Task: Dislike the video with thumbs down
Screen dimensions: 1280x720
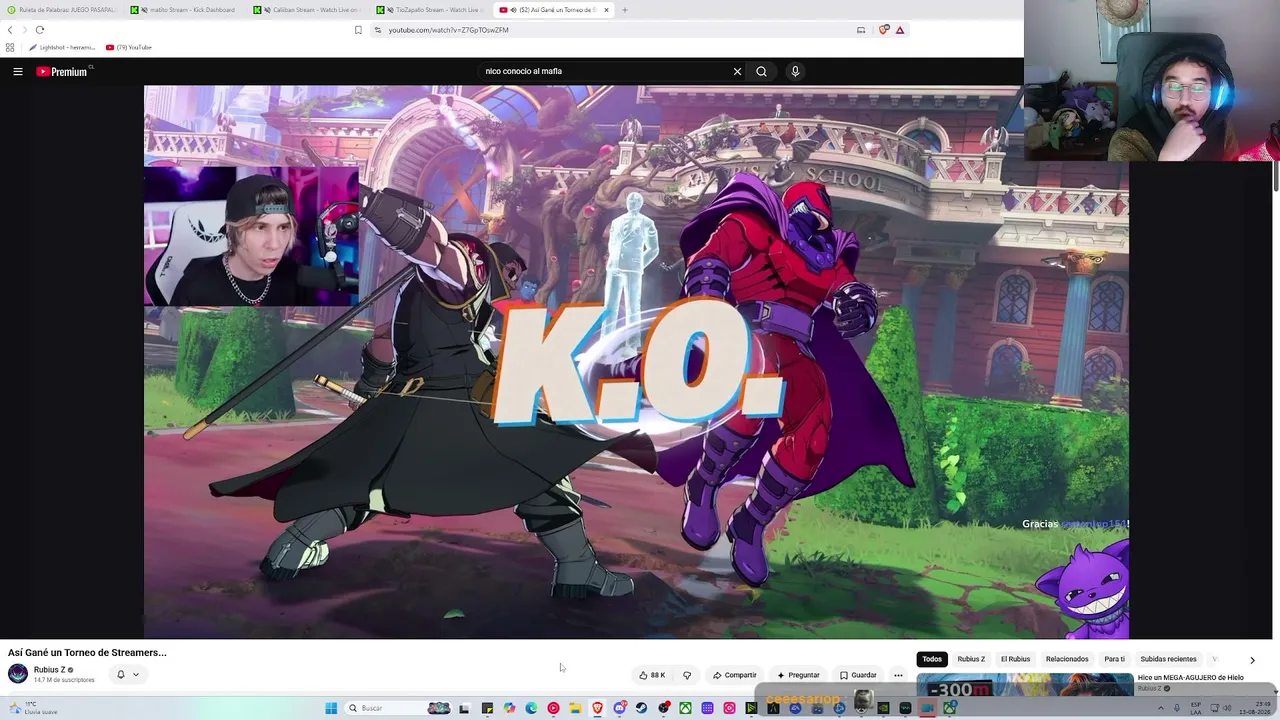Action: coord(687,675)
